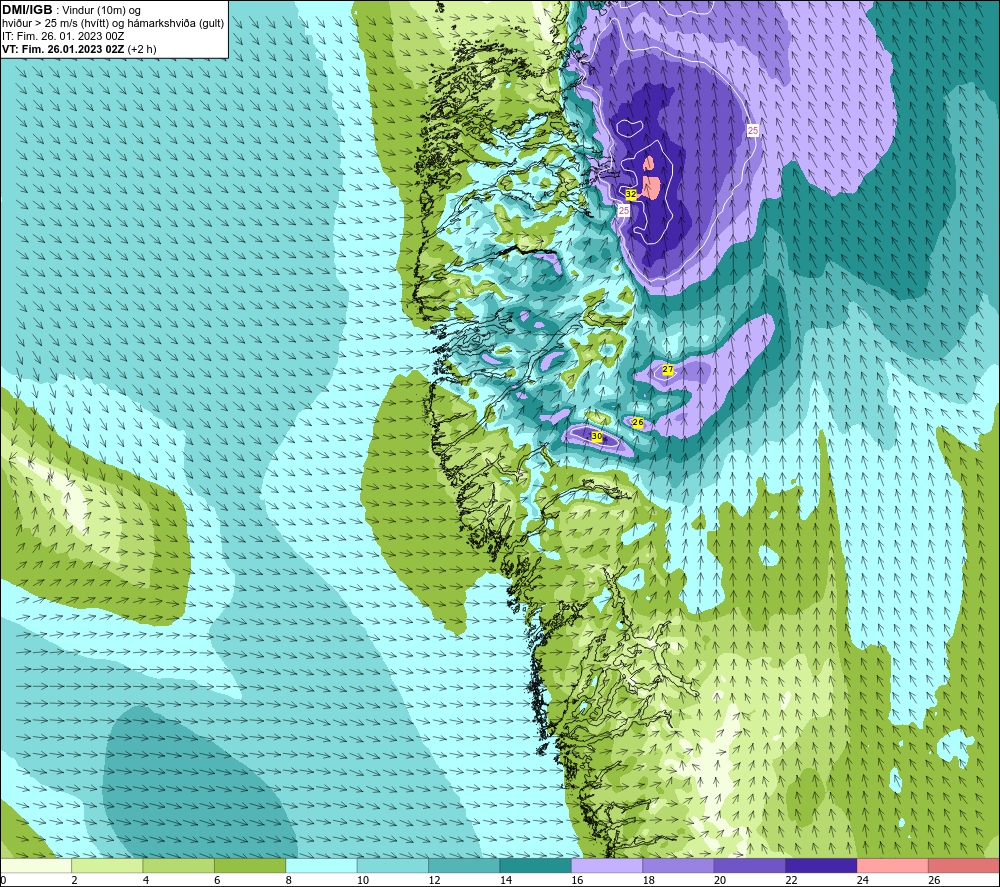Select the 18–20 m/s light purple legend swatch
This screenshot has height=887, width=1000.
click(679, 865)
